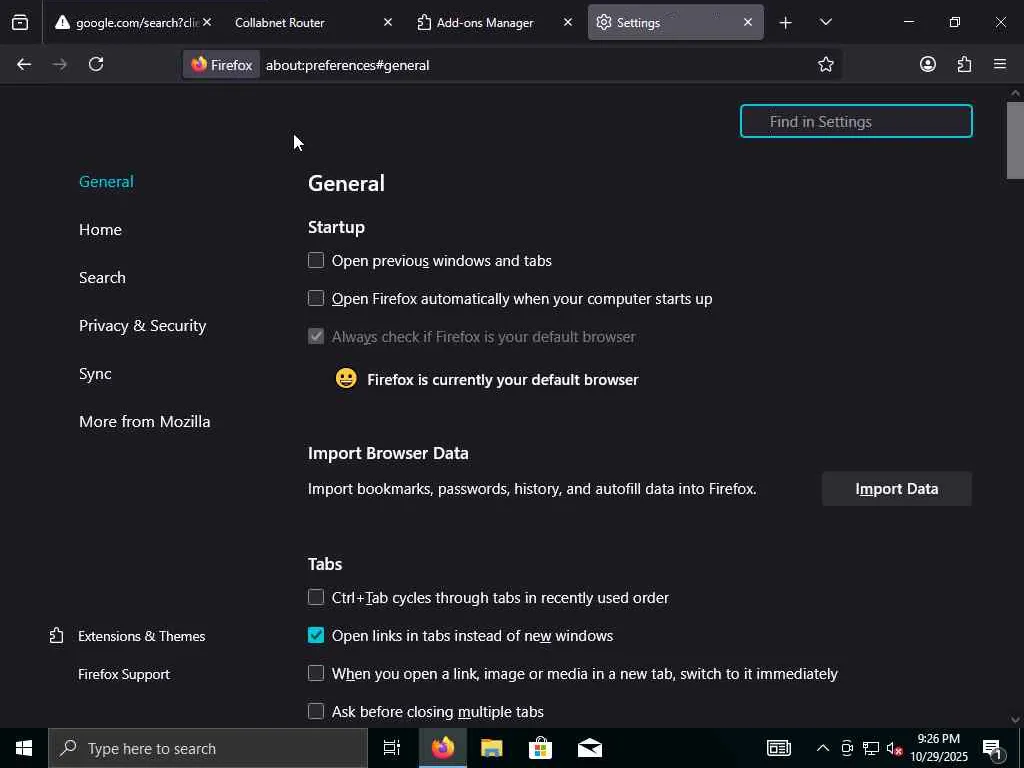Open network status tray icon
The width and height of the screenshot is (1024, 768).
click(x=871, y=748)
